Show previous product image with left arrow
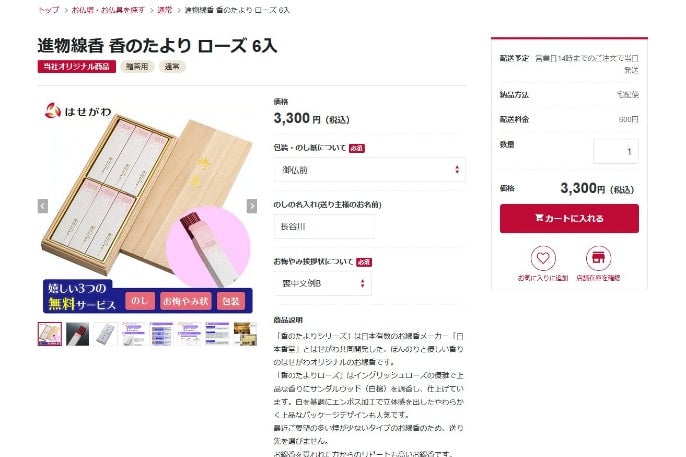This screenshot has width=686, height=457. [x=43, y=206]
